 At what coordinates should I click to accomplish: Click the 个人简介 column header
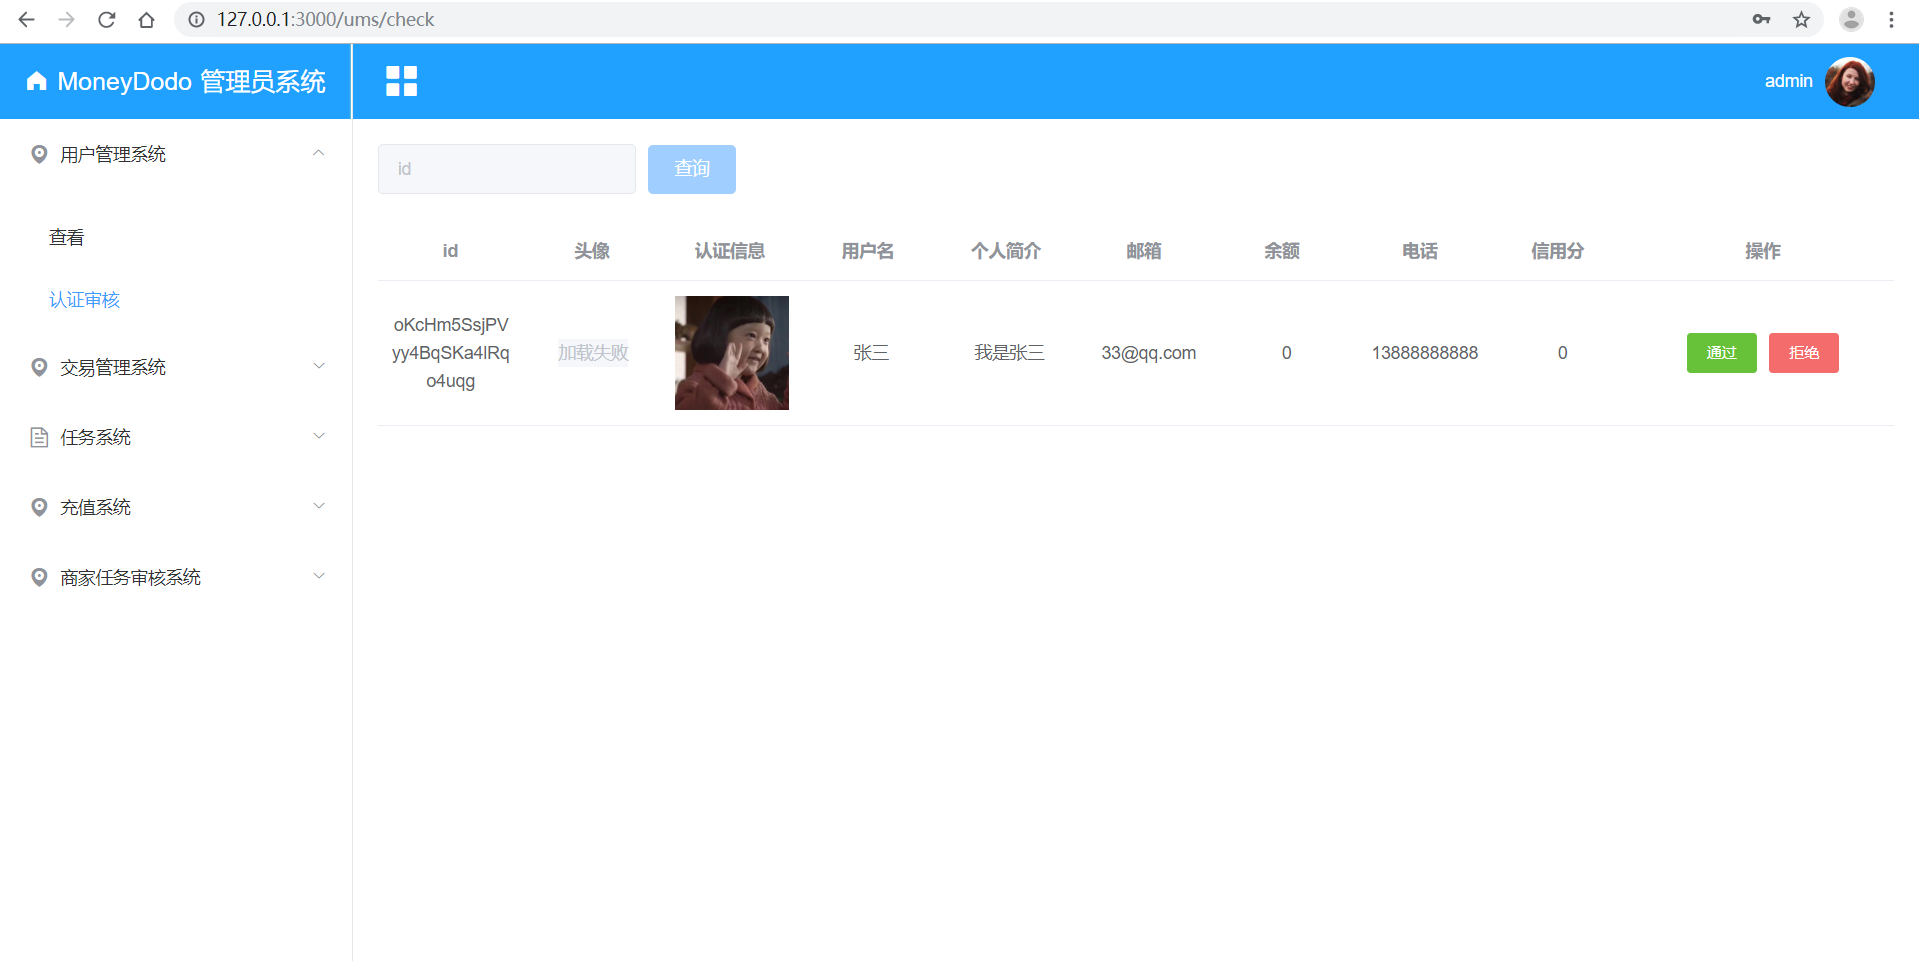coord(1006,251)
